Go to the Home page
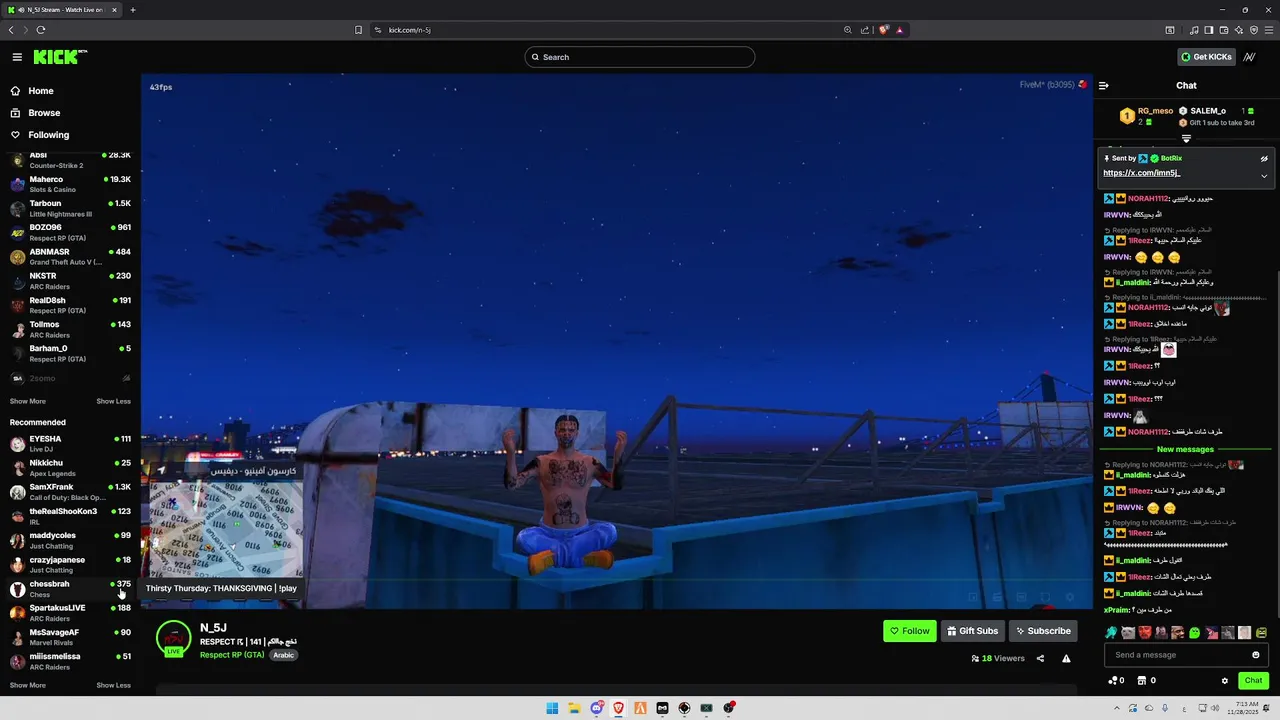The width and height of the screenshot is (1280, 720). [41, 91]
